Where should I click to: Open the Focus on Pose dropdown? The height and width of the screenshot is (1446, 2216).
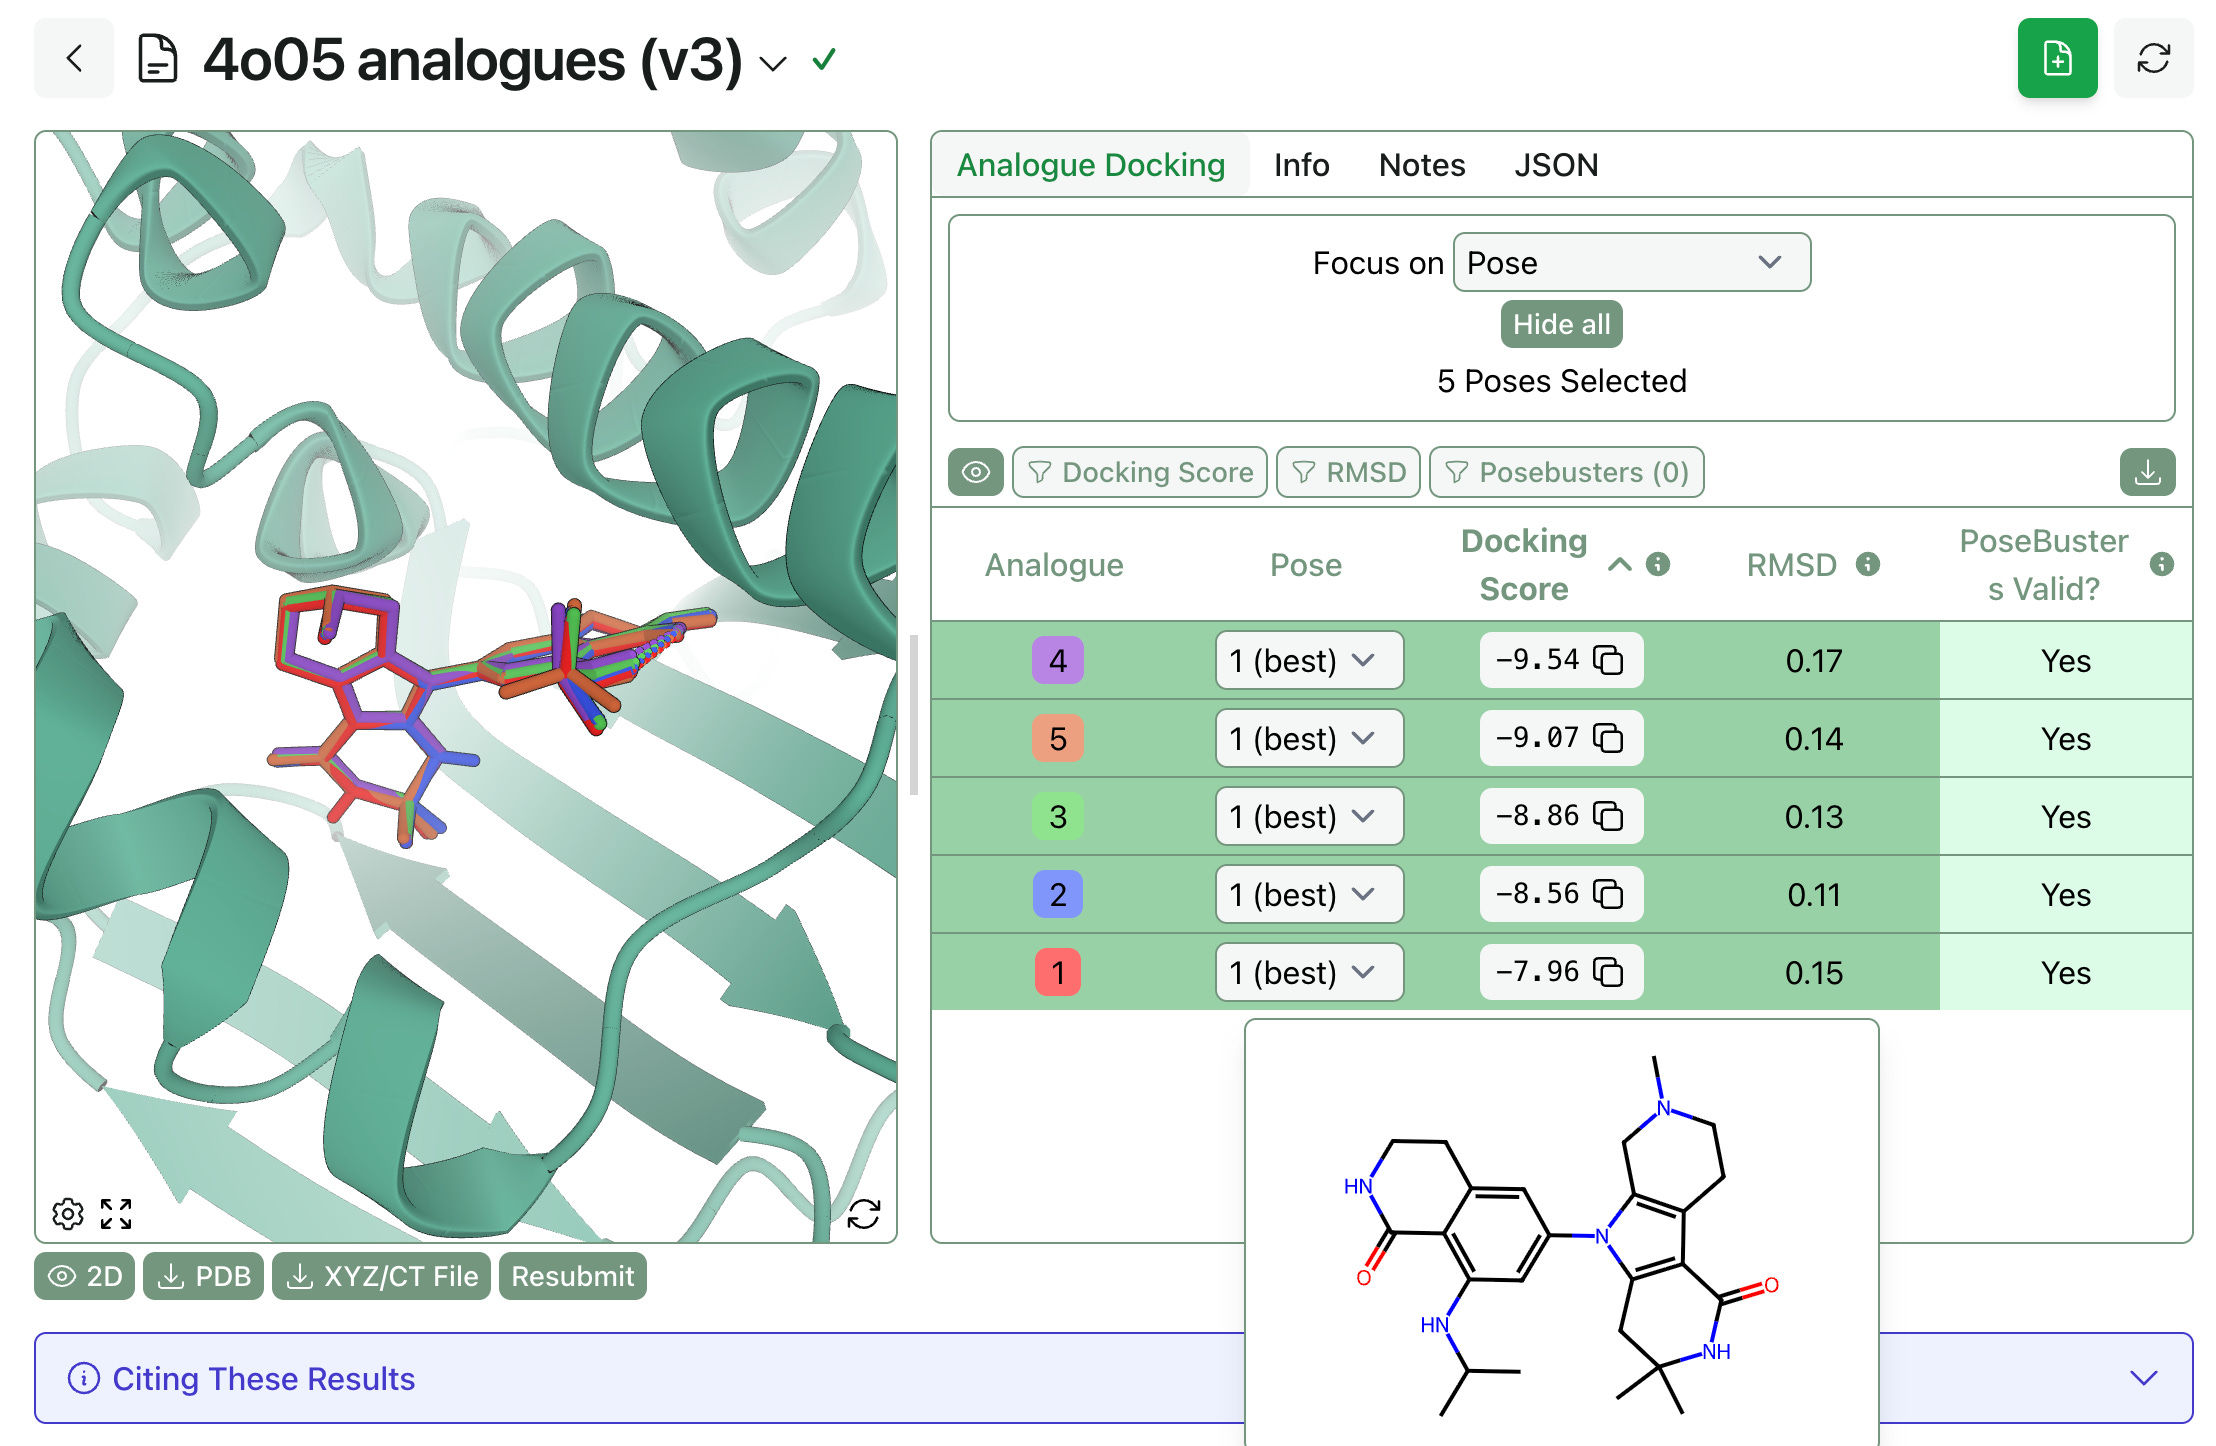coord(1631,263)
